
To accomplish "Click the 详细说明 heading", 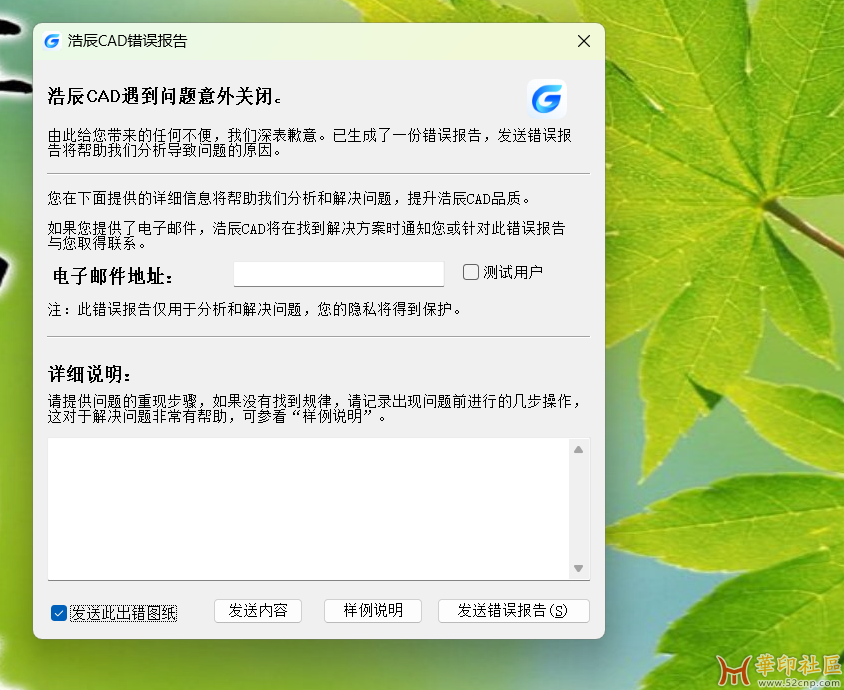I will (x=89, y=374).
